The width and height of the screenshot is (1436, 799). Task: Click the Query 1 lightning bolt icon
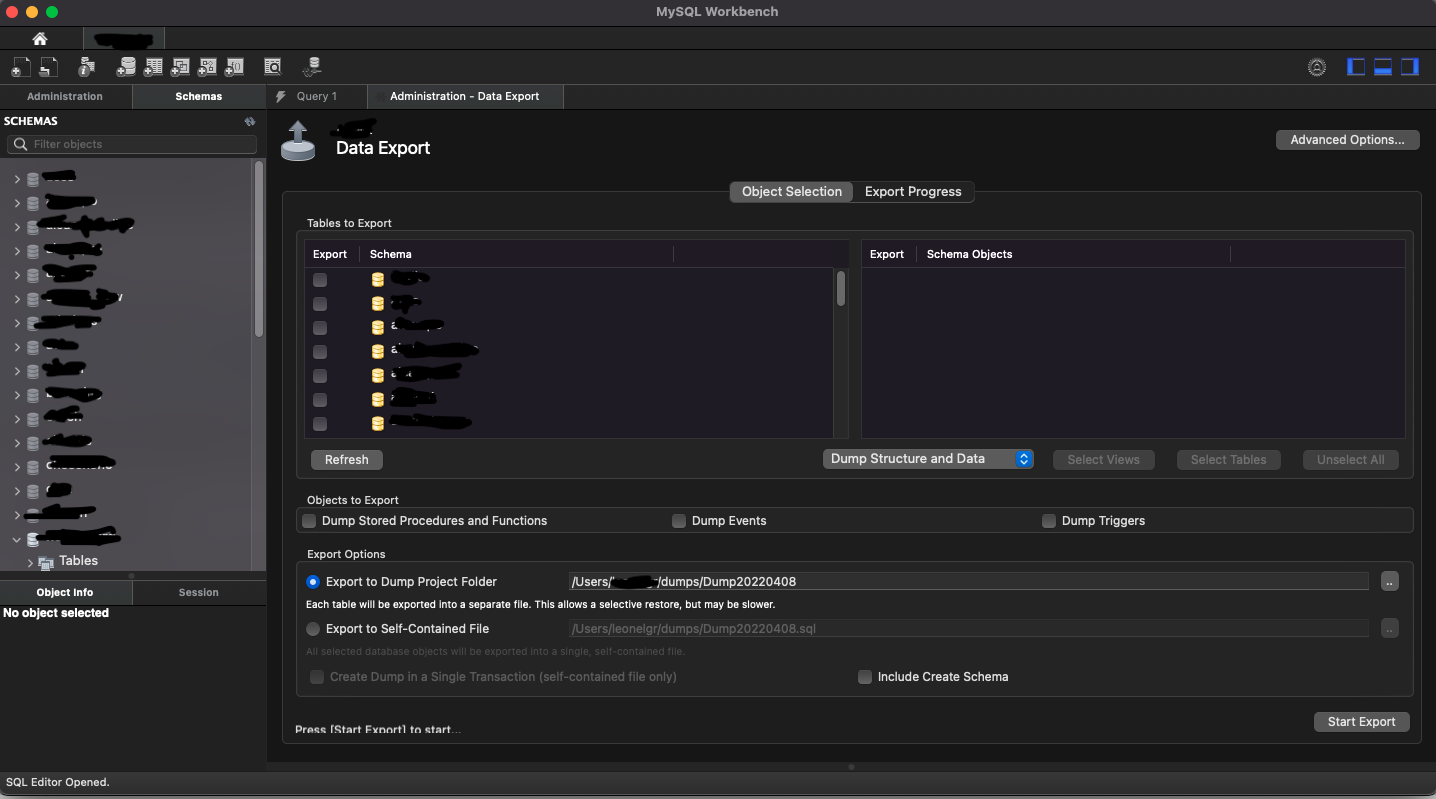tap(281, 96)
